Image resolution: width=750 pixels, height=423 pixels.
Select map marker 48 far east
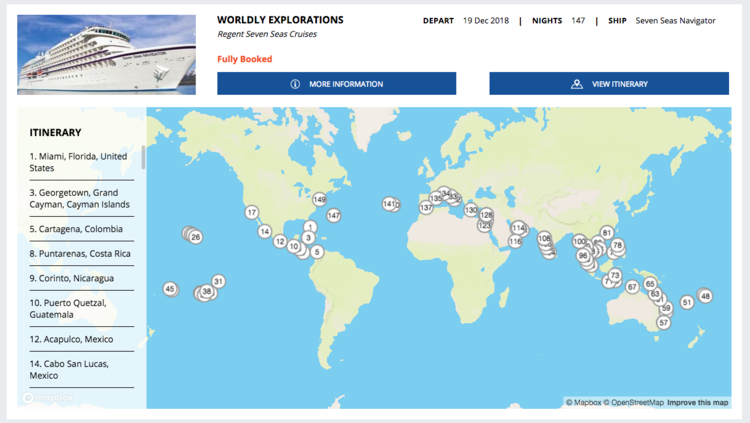pos(706,296)
